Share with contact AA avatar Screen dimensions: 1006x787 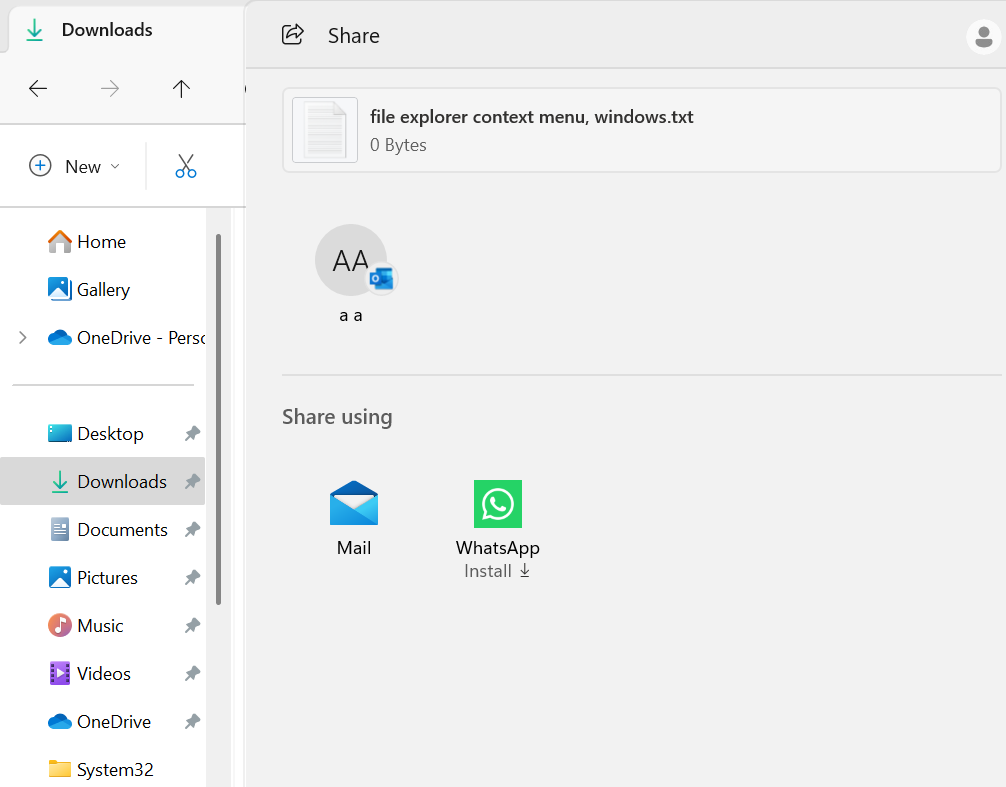point(351,260)
